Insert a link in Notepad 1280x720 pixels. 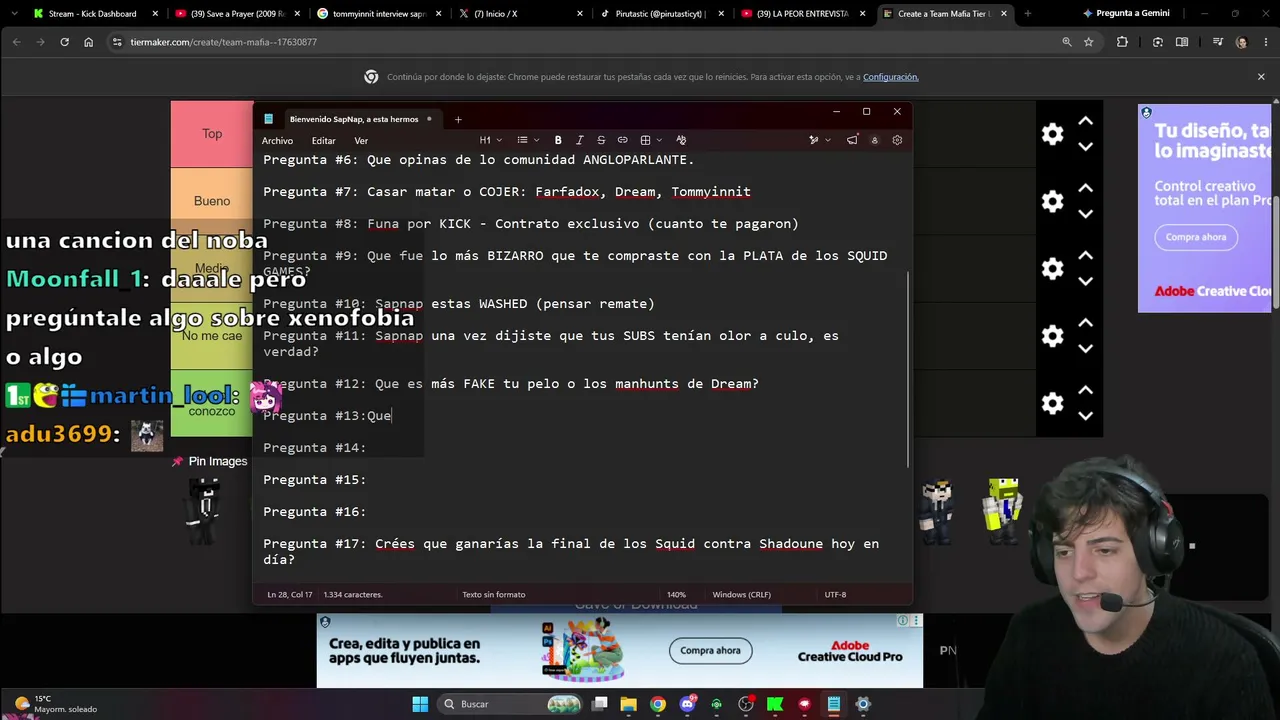point(622,140)
